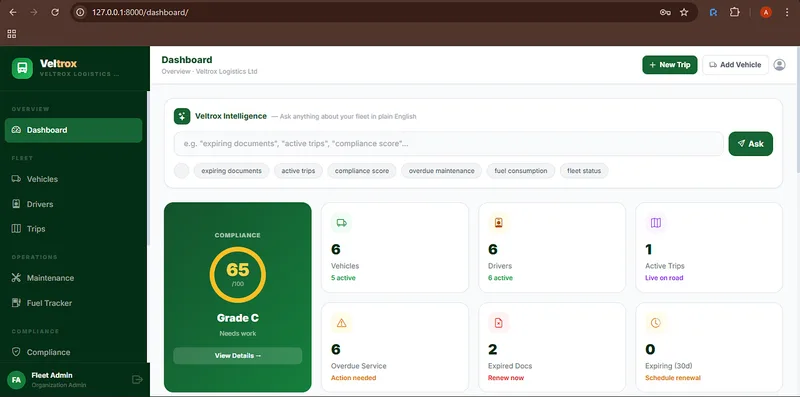Click the Ask button
The height and width of the screenshot is (397, 800).
[751, 144]
